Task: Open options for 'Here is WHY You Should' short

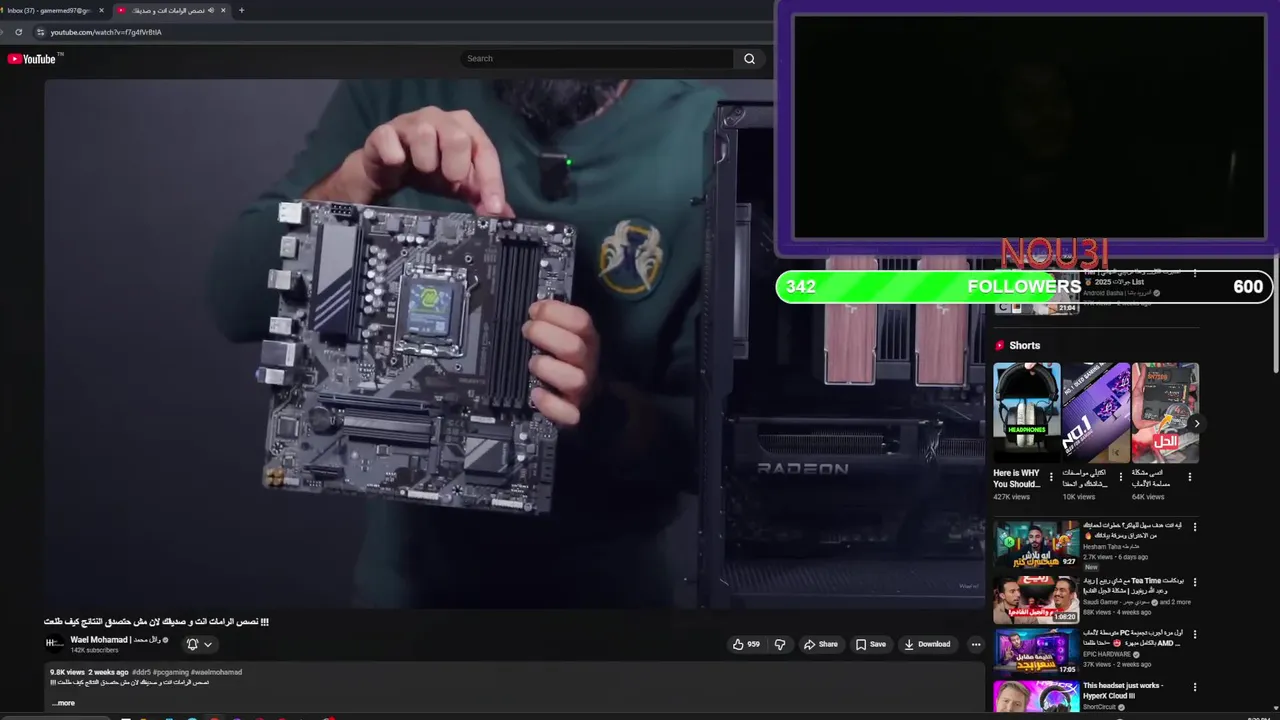Action: [1051, 477]
